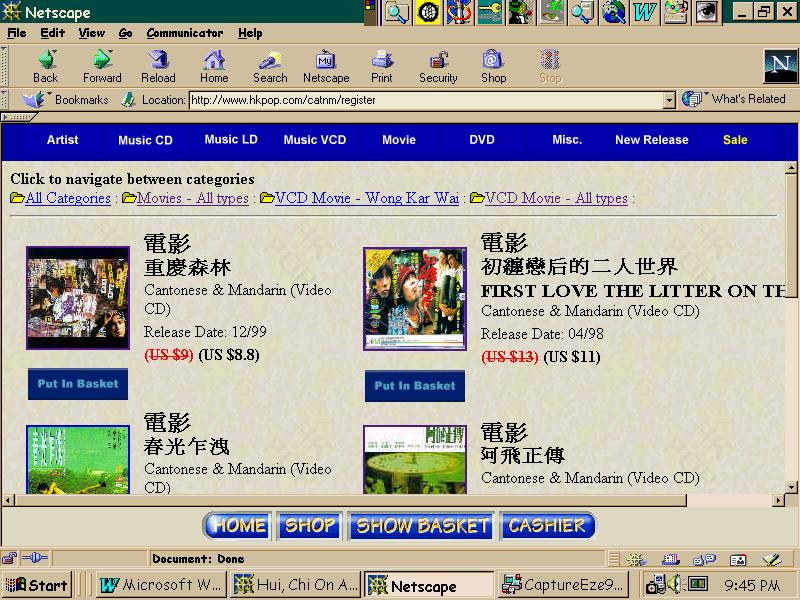Expand the collapsed personal toolbar tab

(18, 117)
